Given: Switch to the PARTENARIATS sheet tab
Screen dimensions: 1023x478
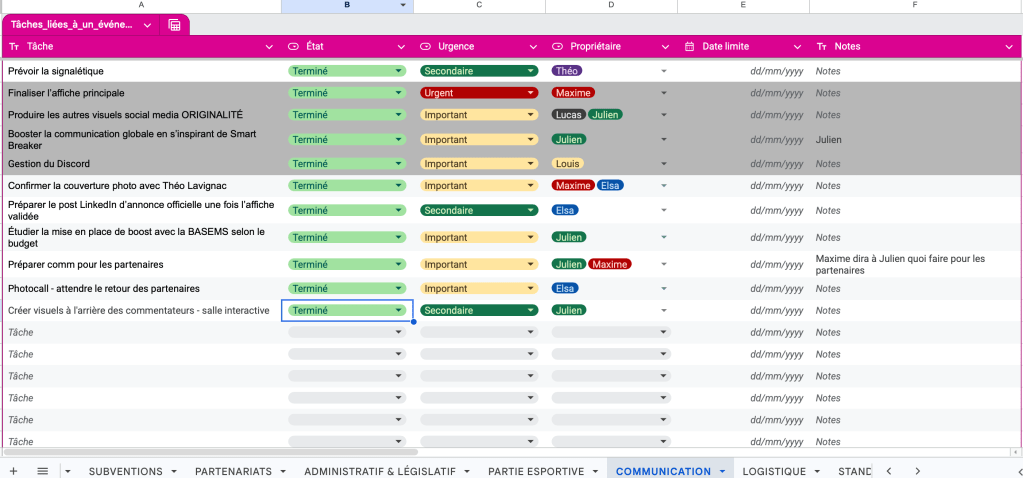Looking at the screenshot, I should click(x=233, y=471).
